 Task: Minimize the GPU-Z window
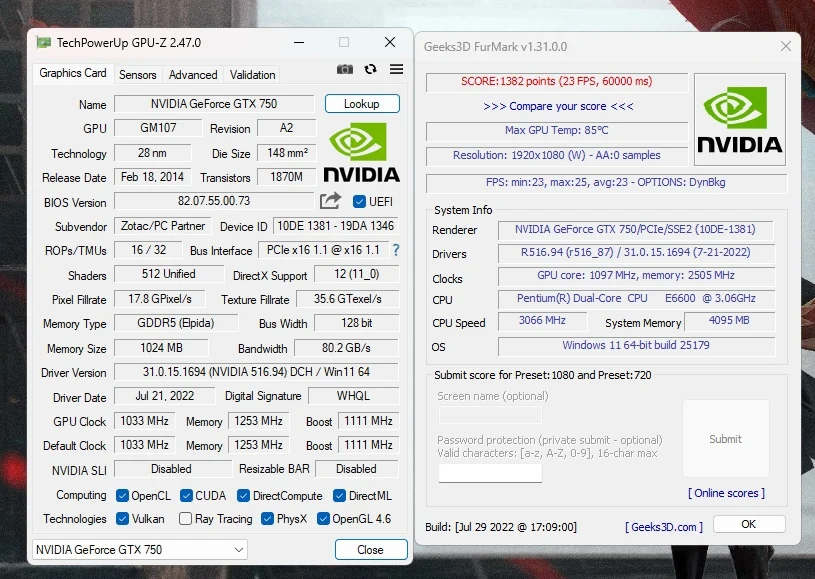pos(299,42)
